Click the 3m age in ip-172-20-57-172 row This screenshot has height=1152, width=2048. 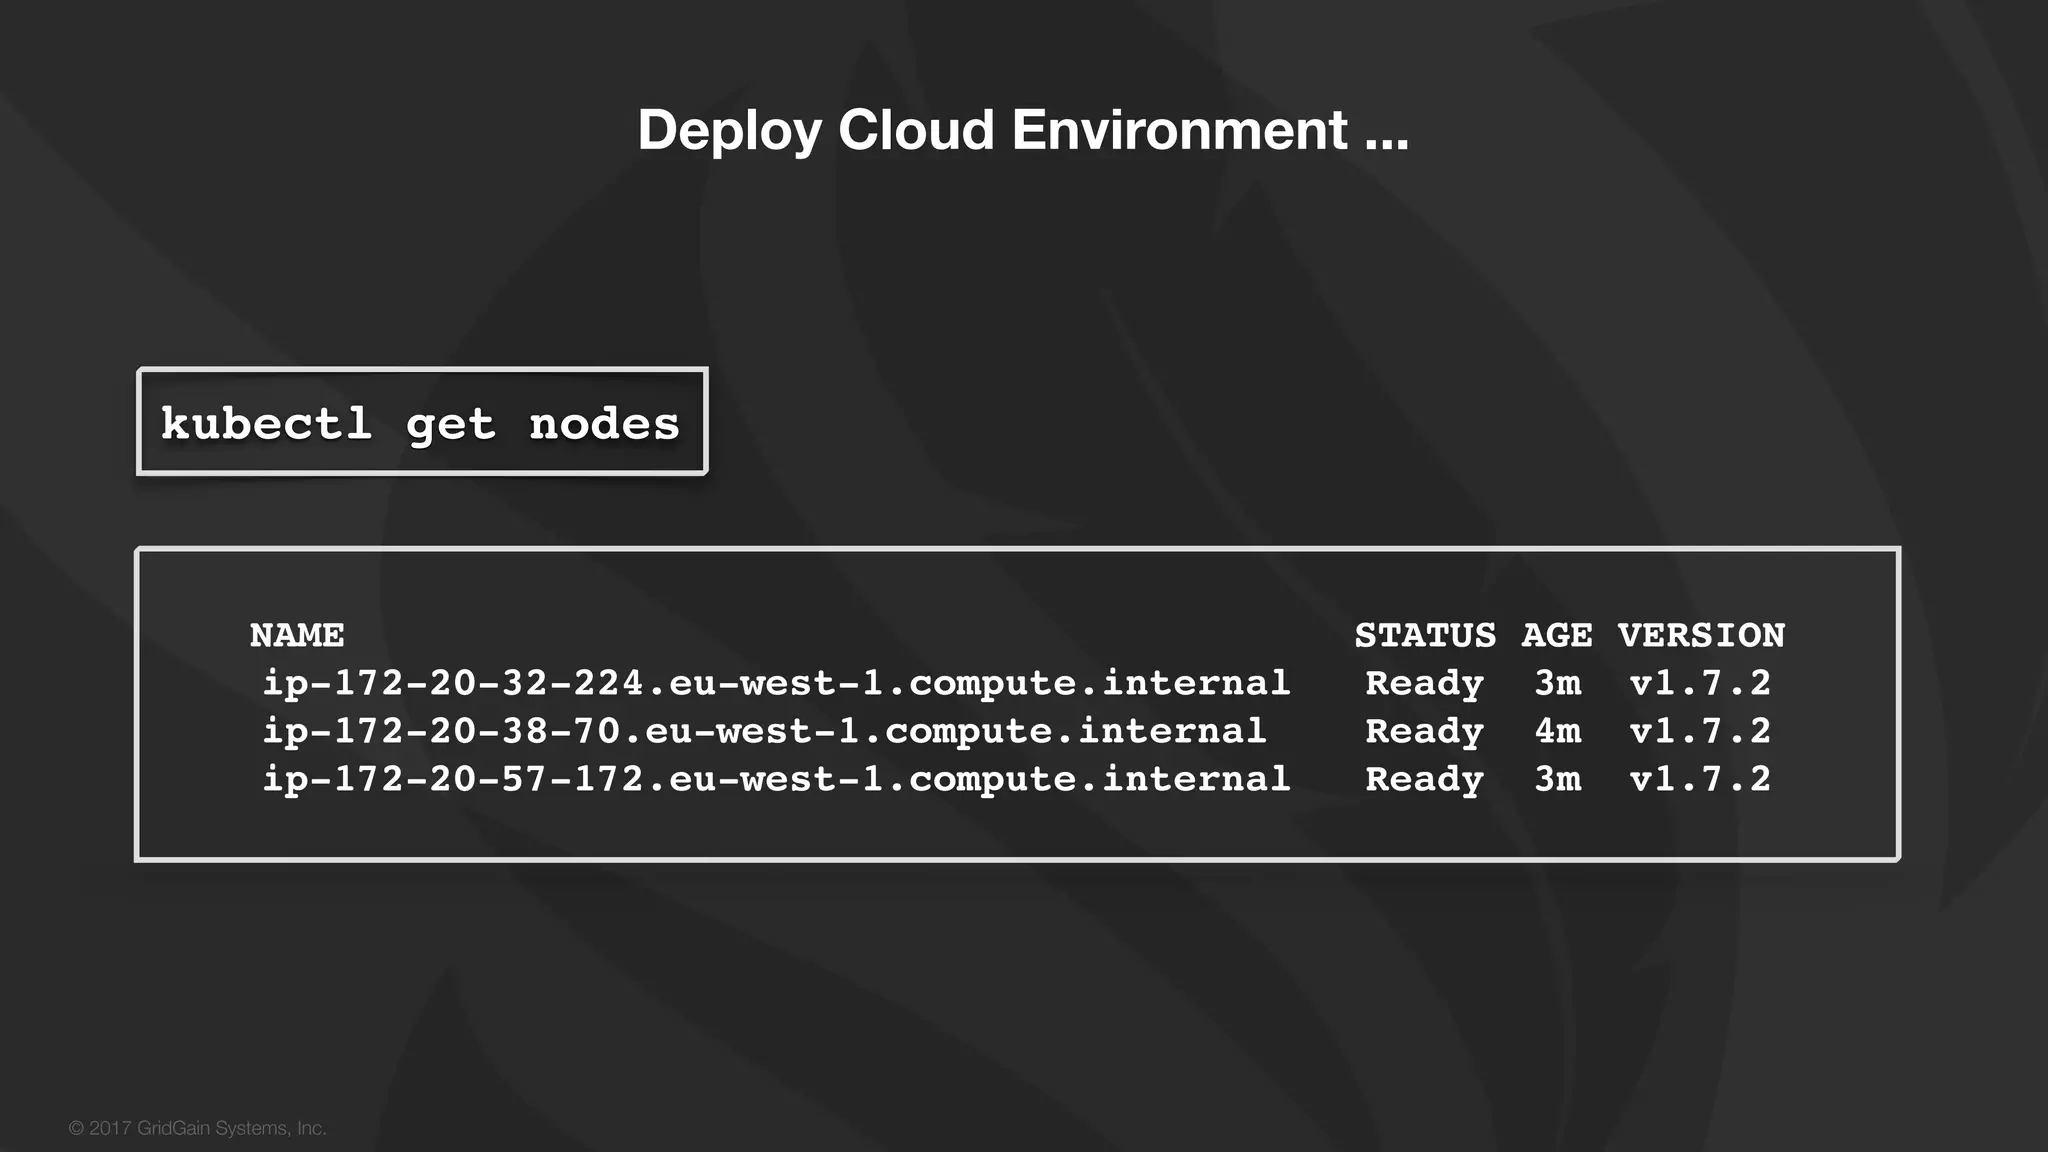click(1558, 780)
